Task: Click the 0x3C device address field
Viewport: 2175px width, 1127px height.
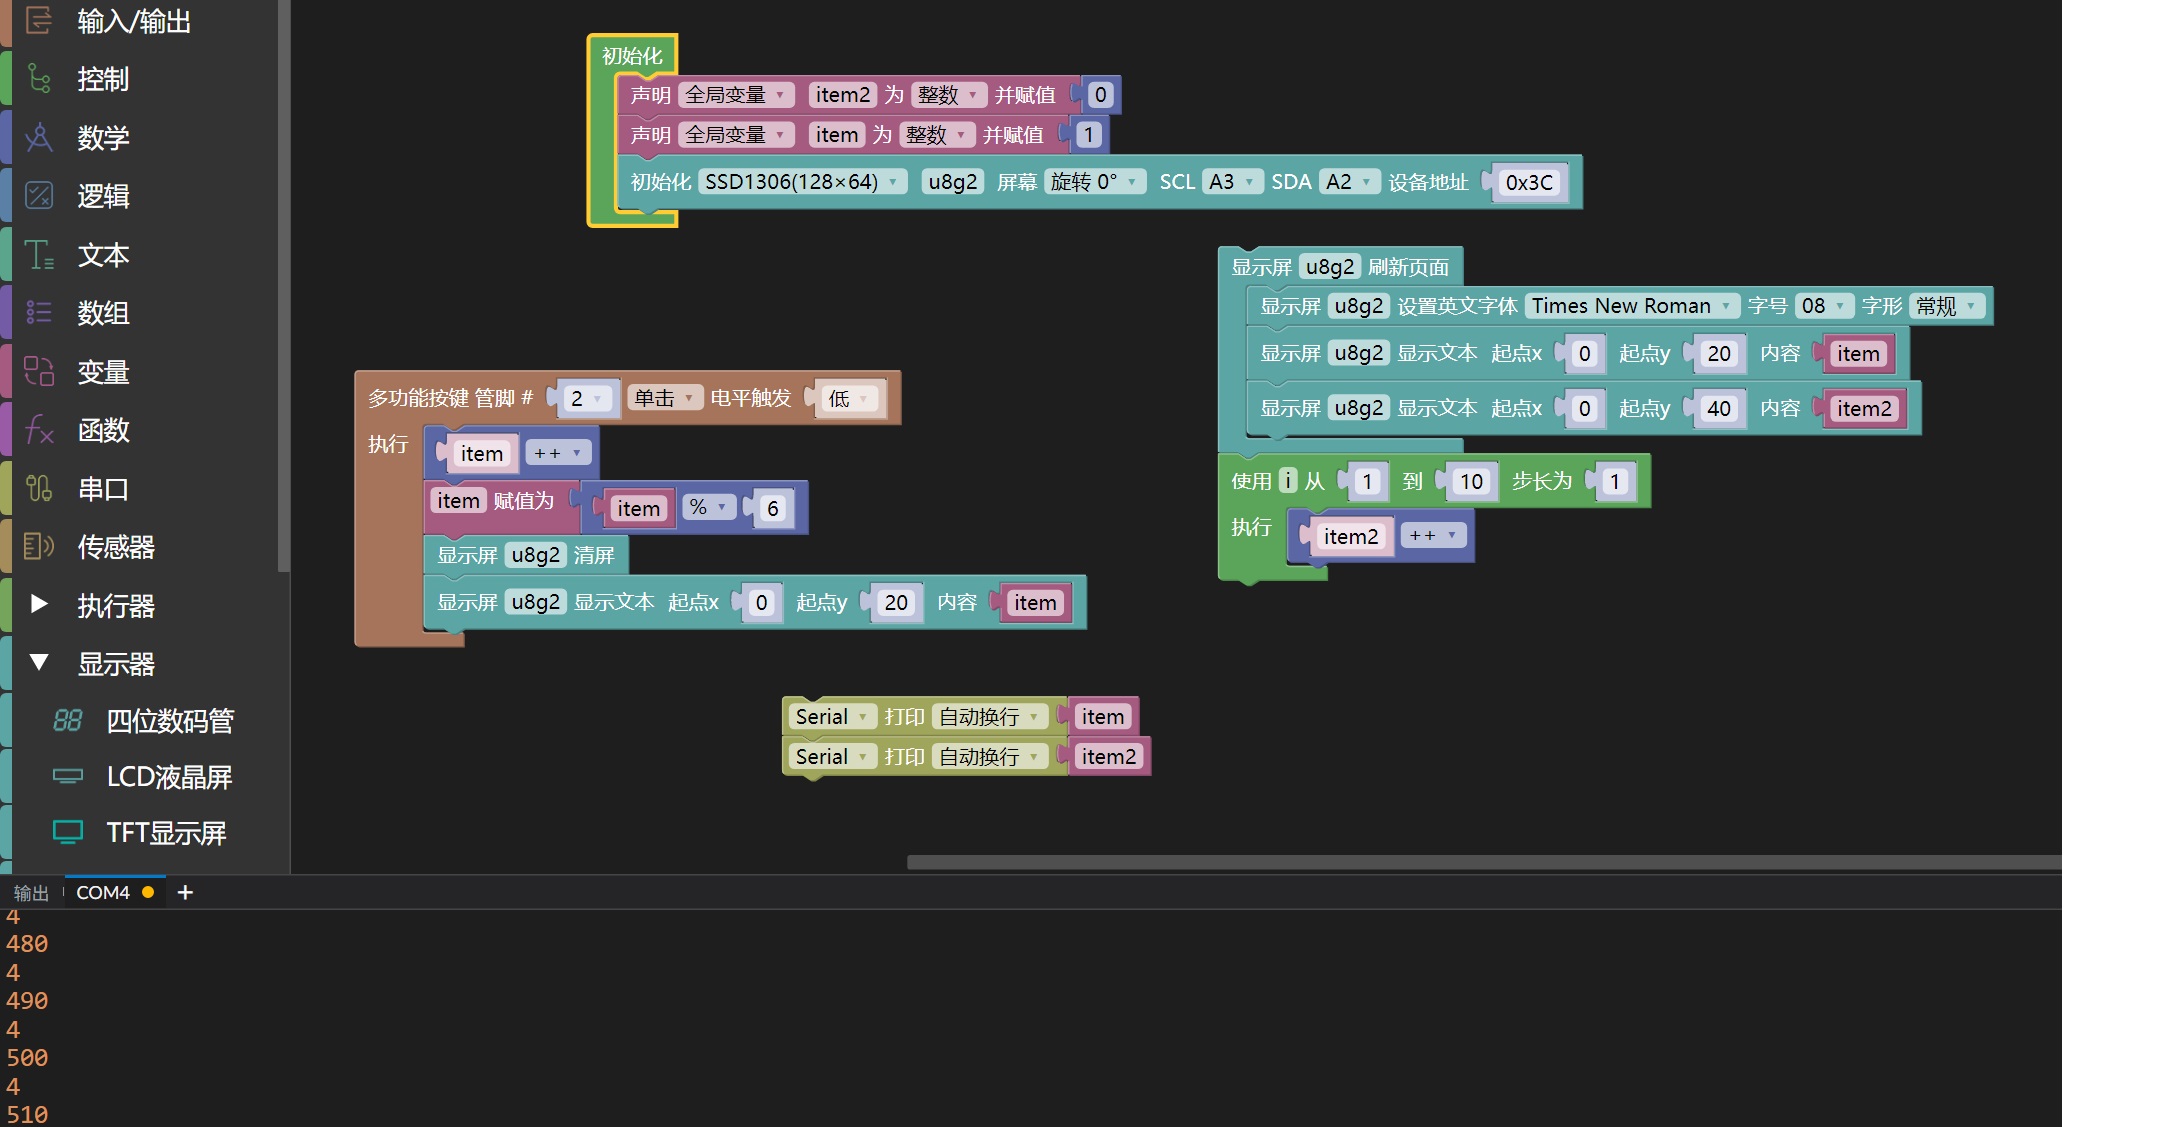Action: coord(1528,183)
